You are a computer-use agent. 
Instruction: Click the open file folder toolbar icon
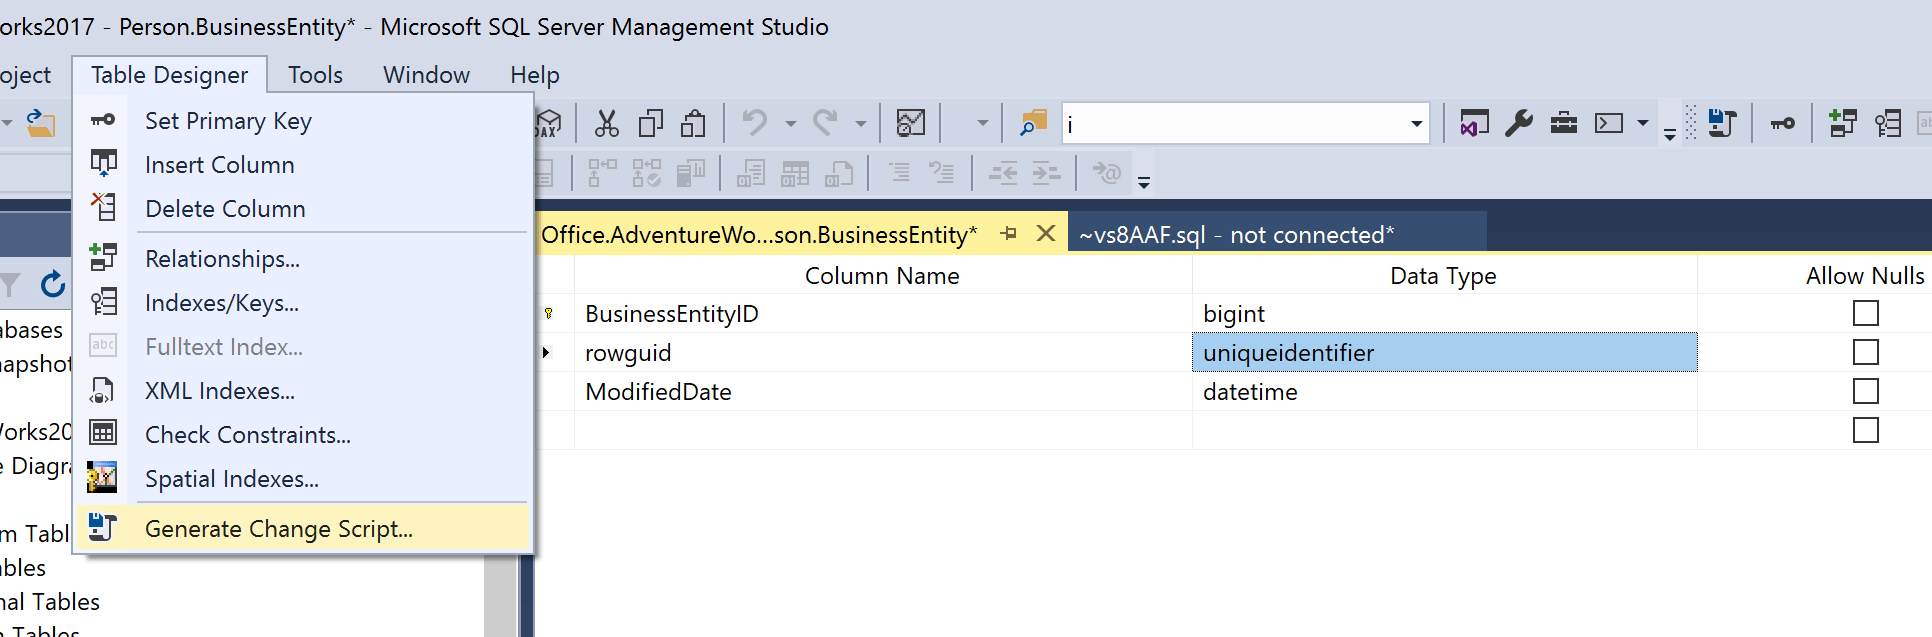[x=40, y=123]
